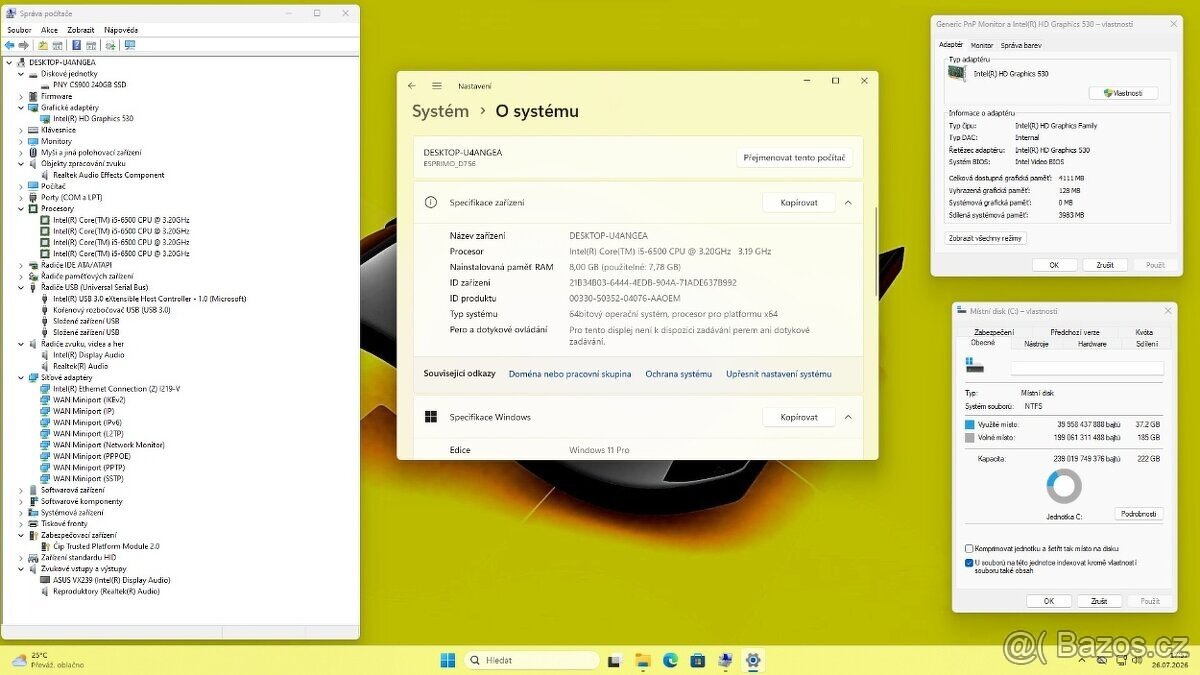Viewport: 1200px width, 675px height.
Task: Expand the Monitory node
Action: [x=21, y=141]
